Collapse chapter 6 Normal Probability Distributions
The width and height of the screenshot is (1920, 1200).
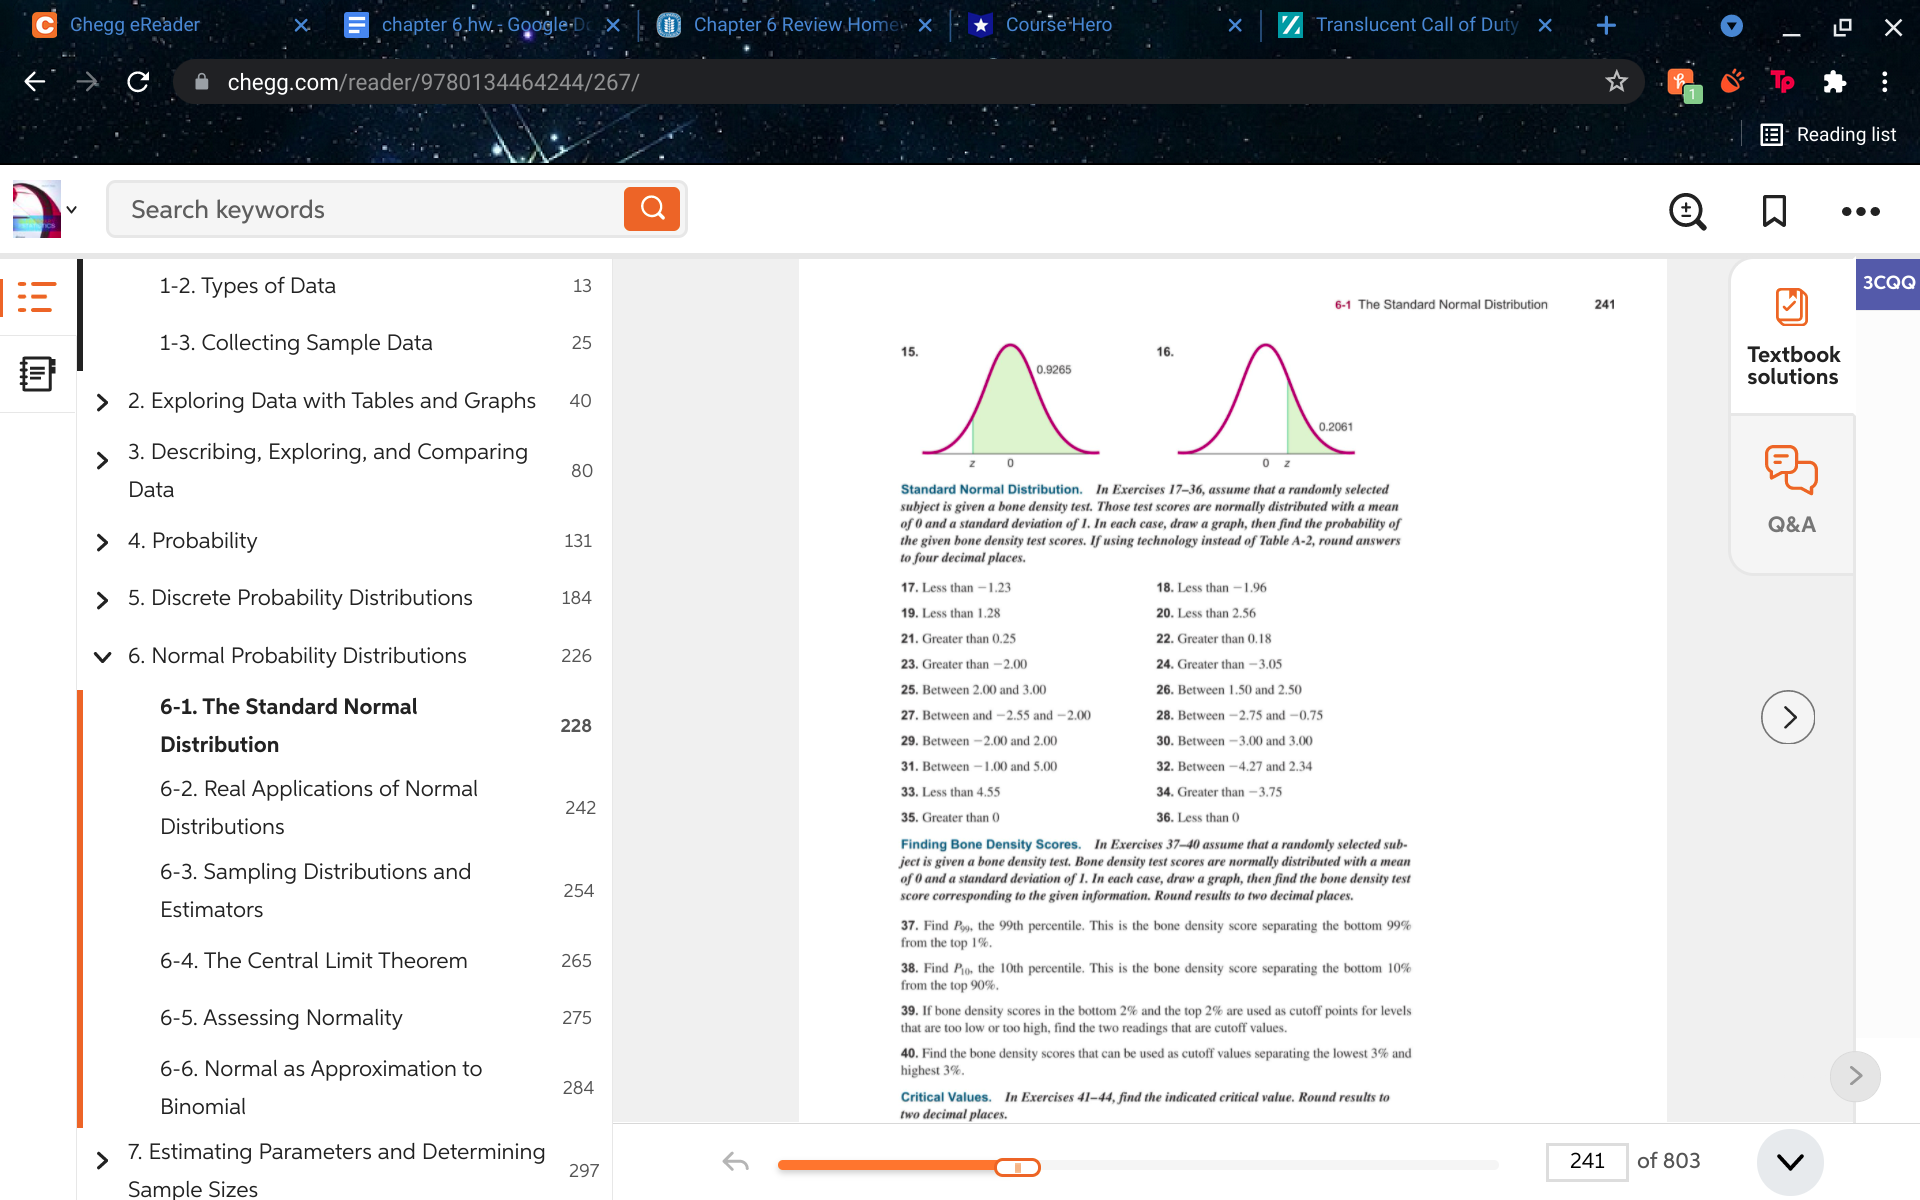pyautogui.click(x=102, y=657)
